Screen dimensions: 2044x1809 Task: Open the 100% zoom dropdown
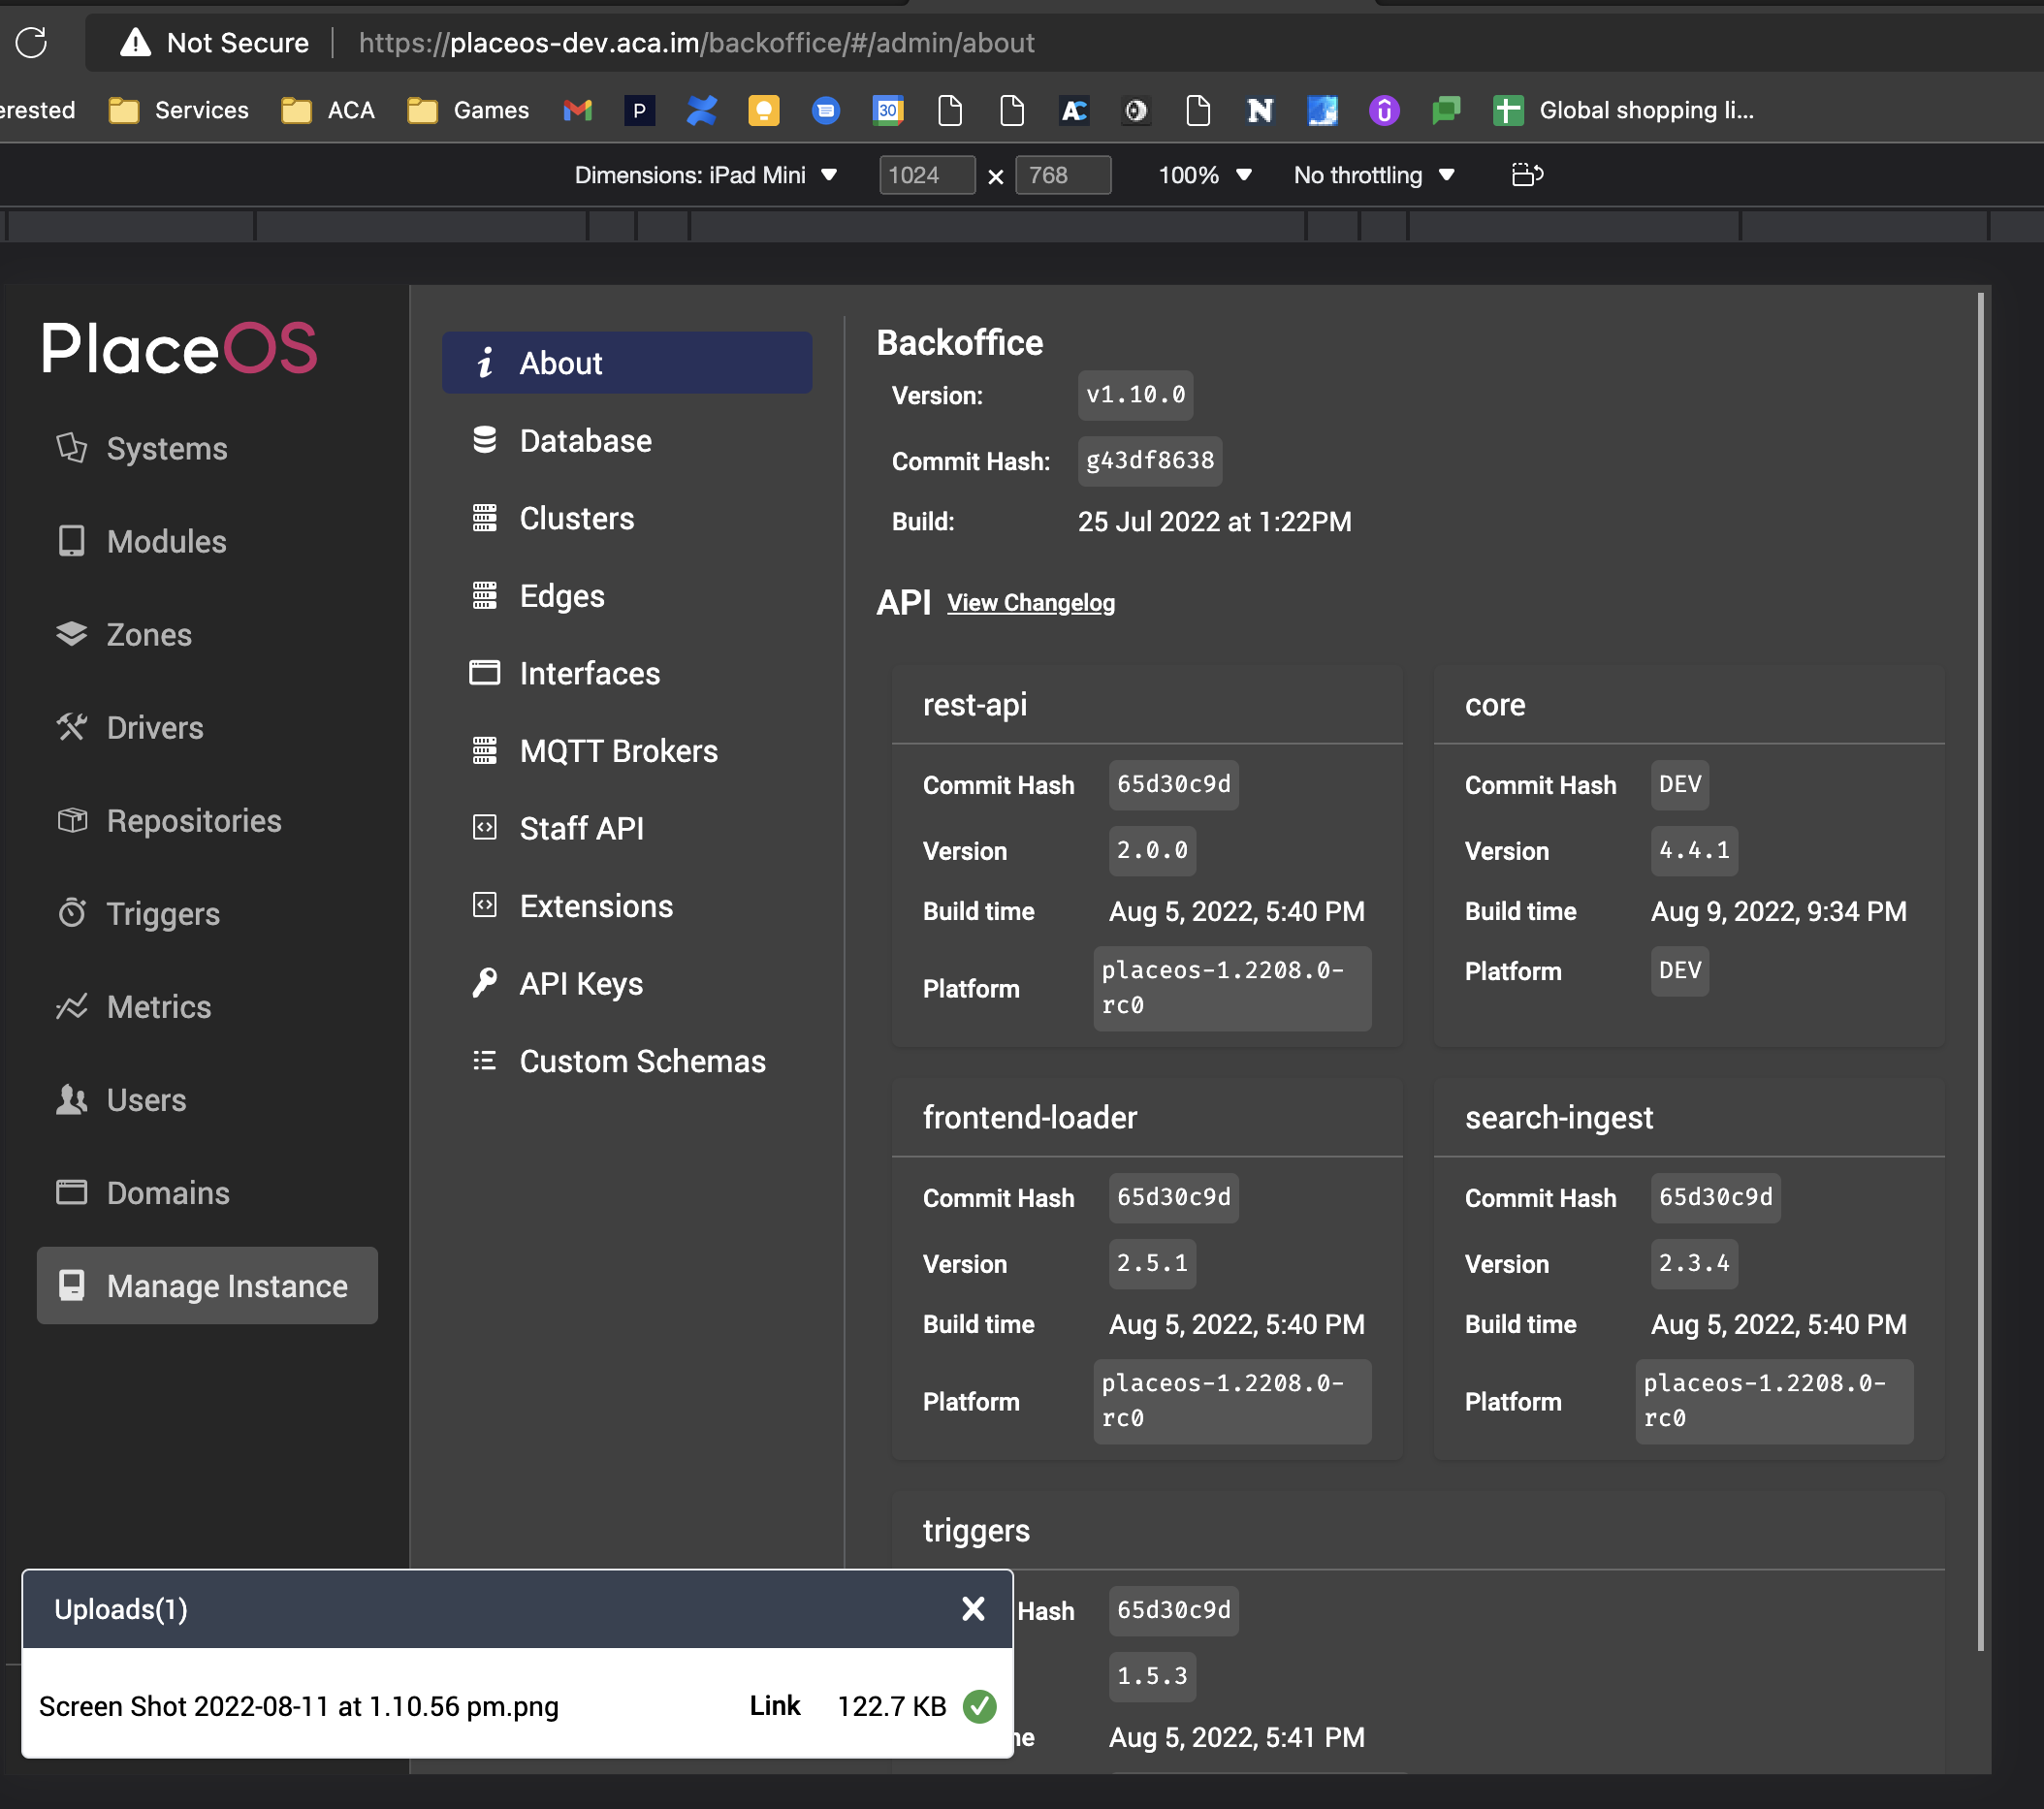click(x=1204, y=175)
